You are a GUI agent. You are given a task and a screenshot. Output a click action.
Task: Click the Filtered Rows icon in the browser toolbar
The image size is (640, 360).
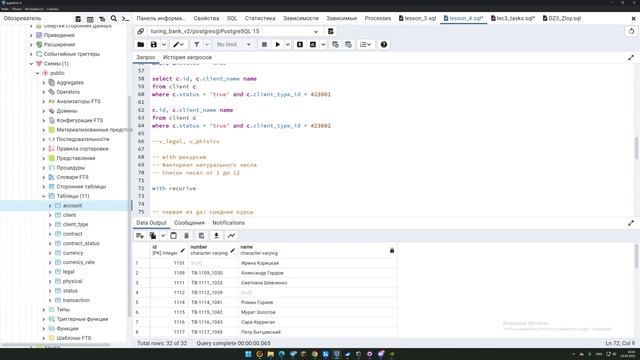[102, 19]
